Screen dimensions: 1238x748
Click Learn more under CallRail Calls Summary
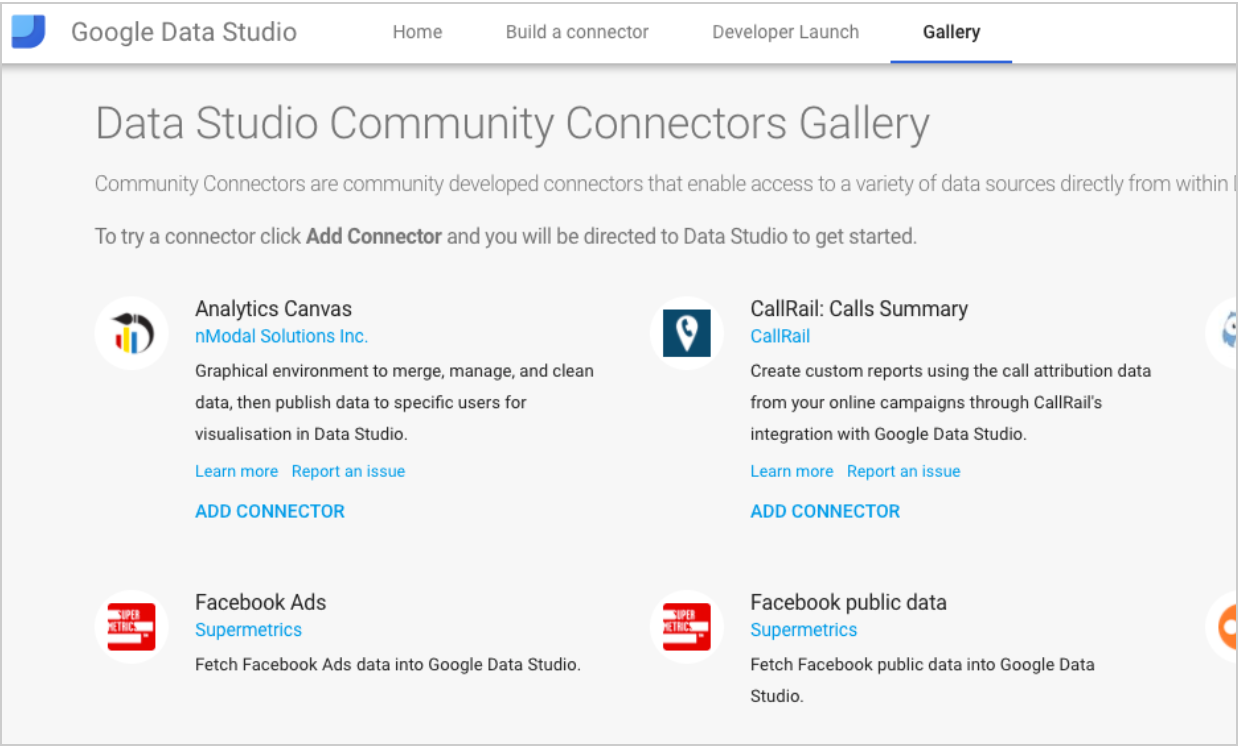pyautogui.click(x=792, y=471)
